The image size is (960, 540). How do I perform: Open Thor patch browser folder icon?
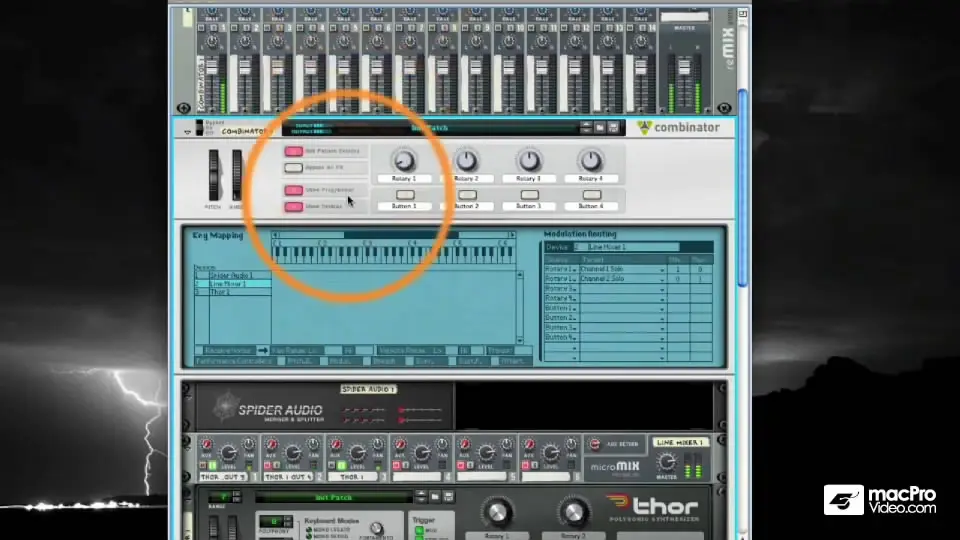[435, 497]
